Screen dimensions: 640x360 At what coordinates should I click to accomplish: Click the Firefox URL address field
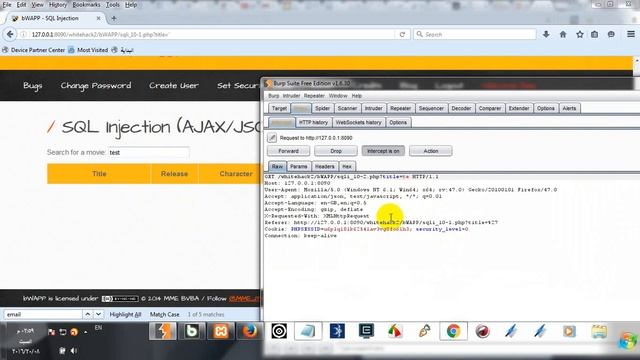point(212,34)
